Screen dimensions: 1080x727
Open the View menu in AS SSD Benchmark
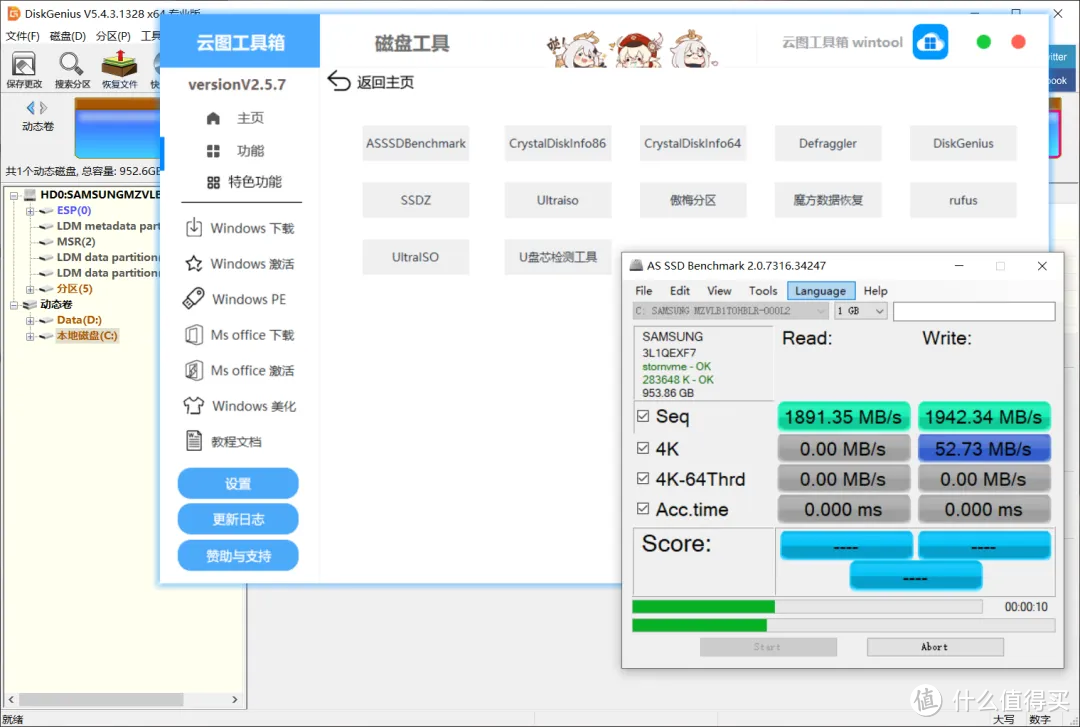tap(719, 291)
